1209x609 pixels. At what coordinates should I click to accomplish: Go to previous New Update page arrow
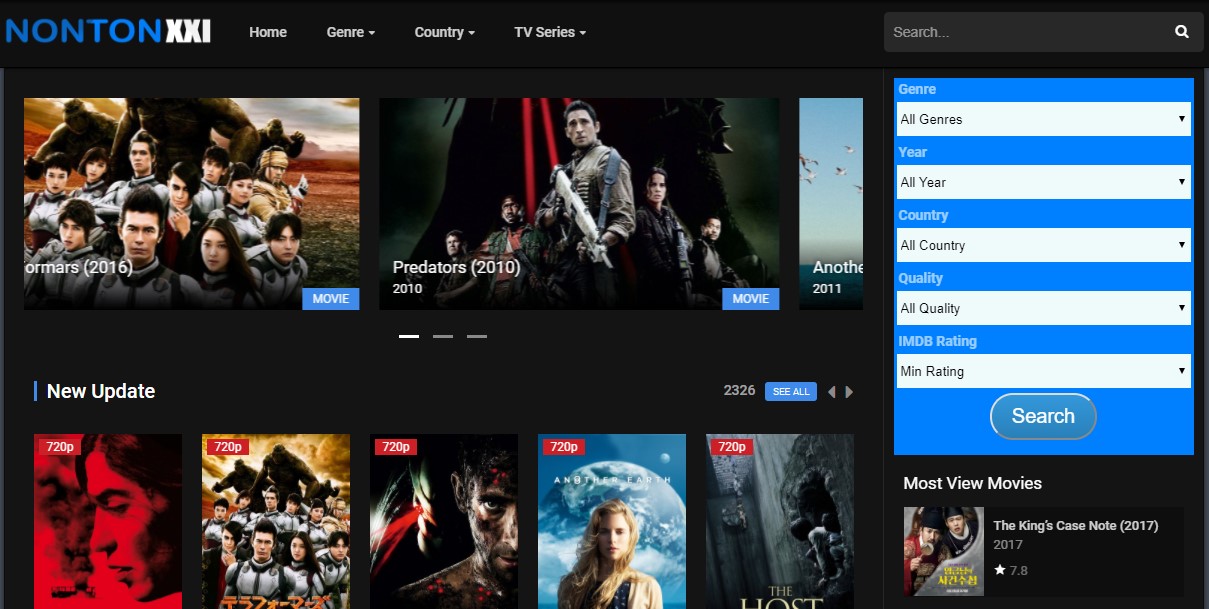(x=831, y=392)
